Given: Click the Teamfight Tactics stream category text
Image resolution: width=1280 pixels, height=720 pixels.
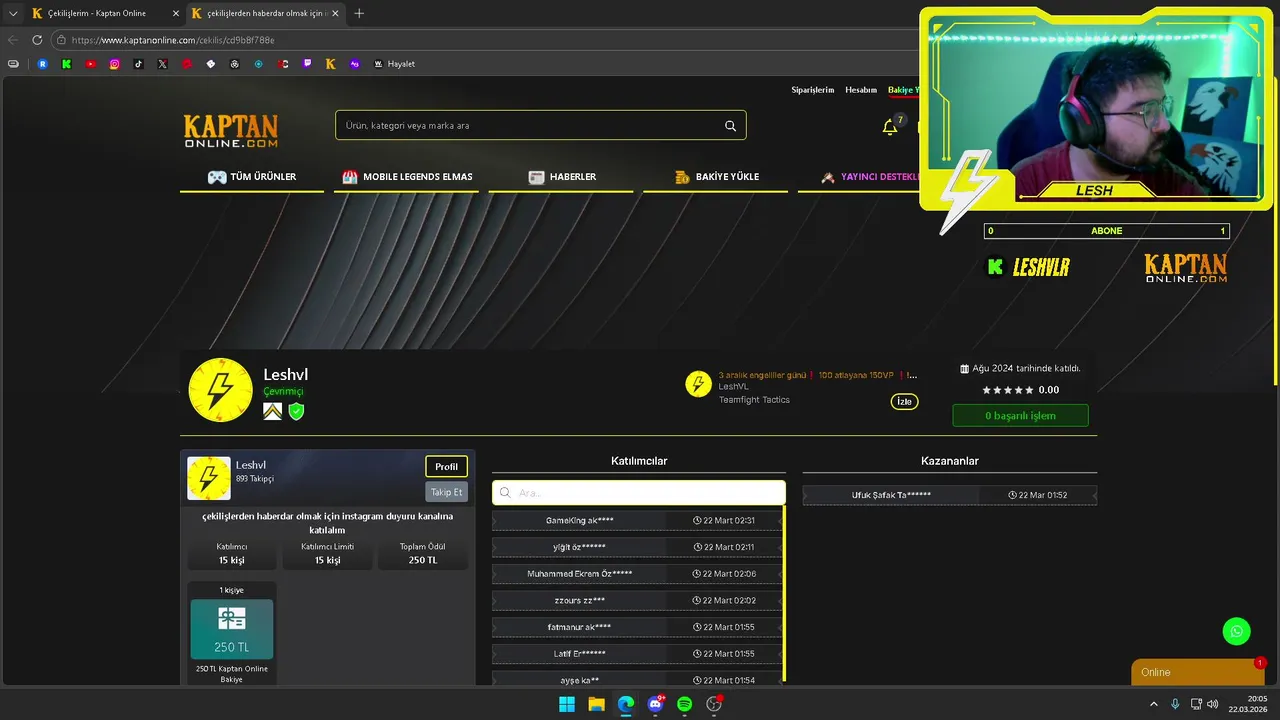Looking at the screenshot, I should coord(754,400).
